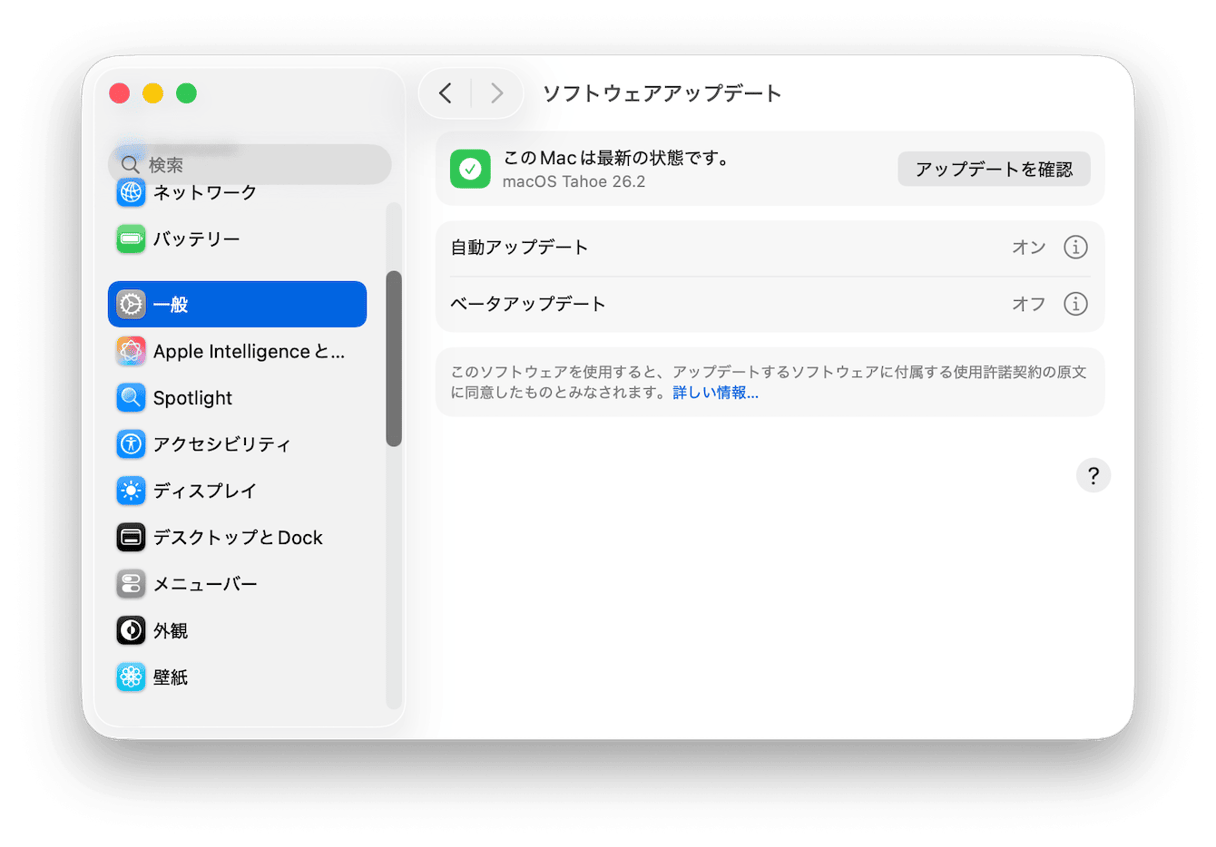Screen dimensions: 1216x847
Task: Open ベータアップデート info details
Action: [1076, 303]
